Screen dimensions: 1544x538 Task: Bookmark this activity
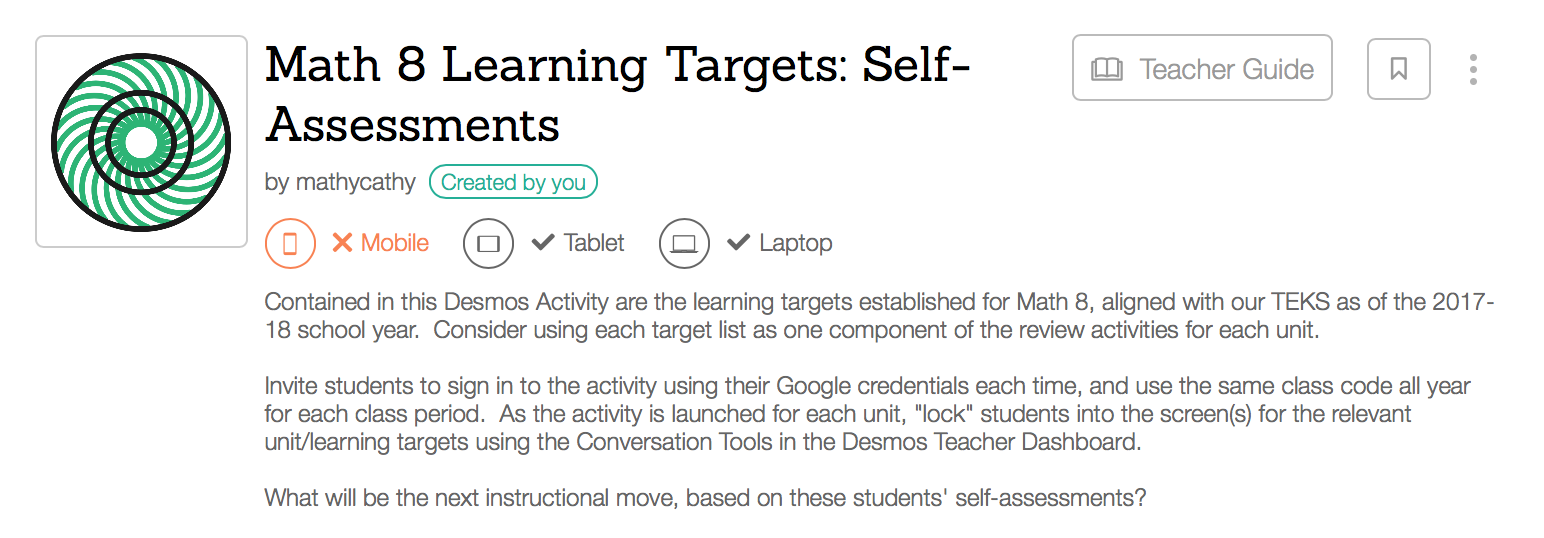pos(1398,69)
